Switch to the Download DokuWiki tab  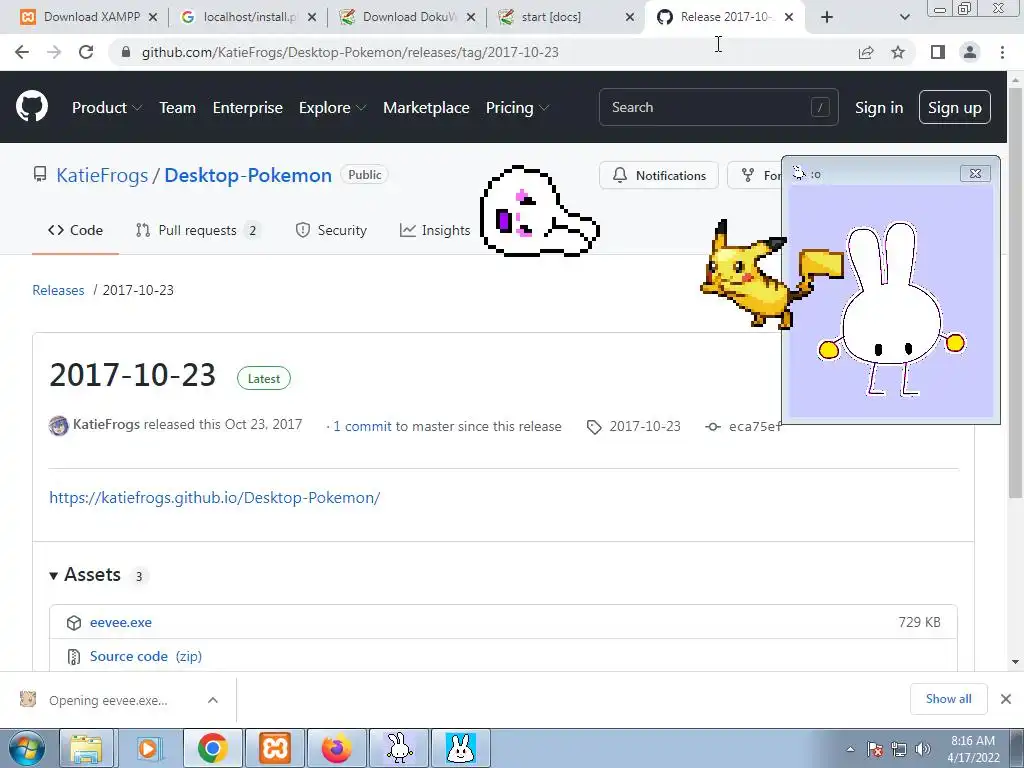click(x=408, y=17)
